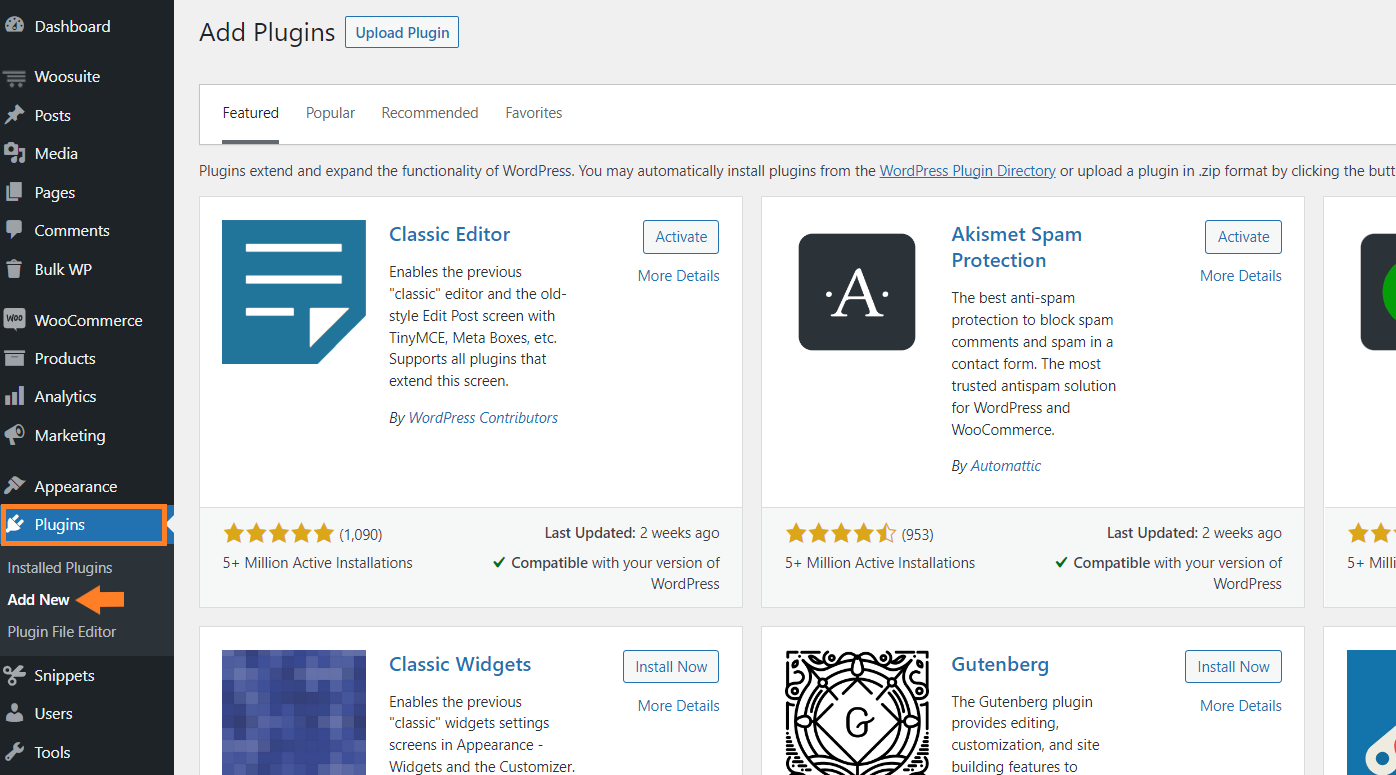Click the Comments speech bubble icon
1396x775 pixels.
14,230
